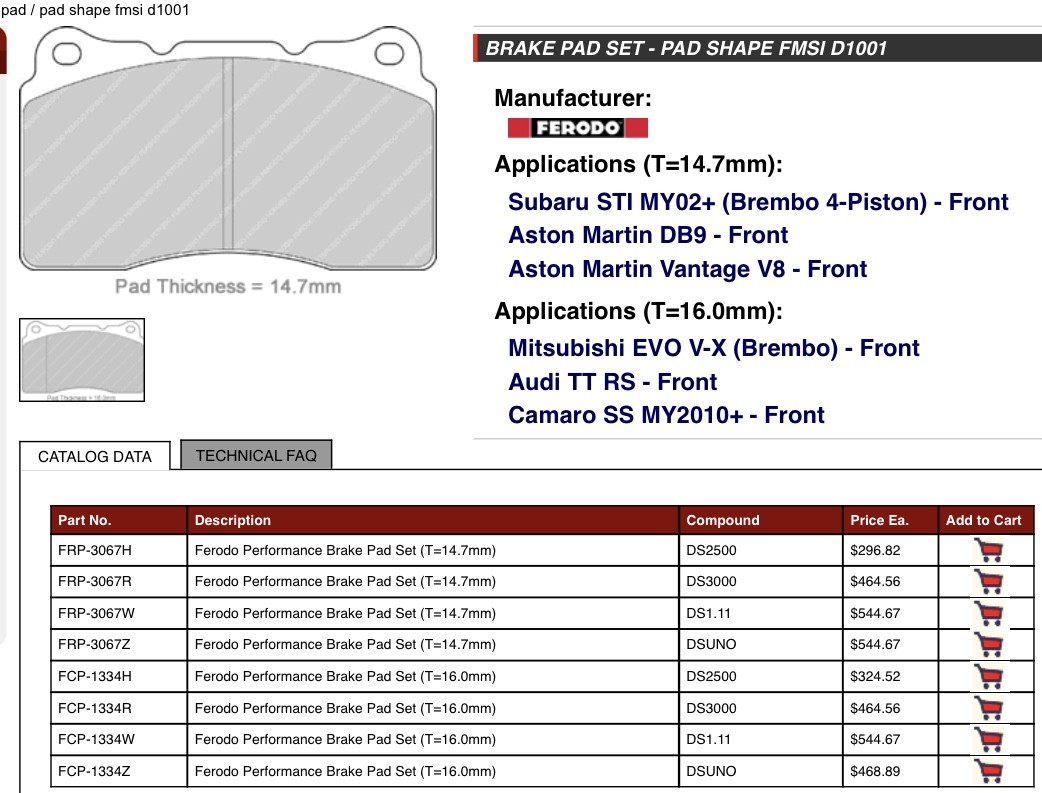Click DS2500 compound in FCP-1334H row
The image size is (1042, 793).
(760, 677)
